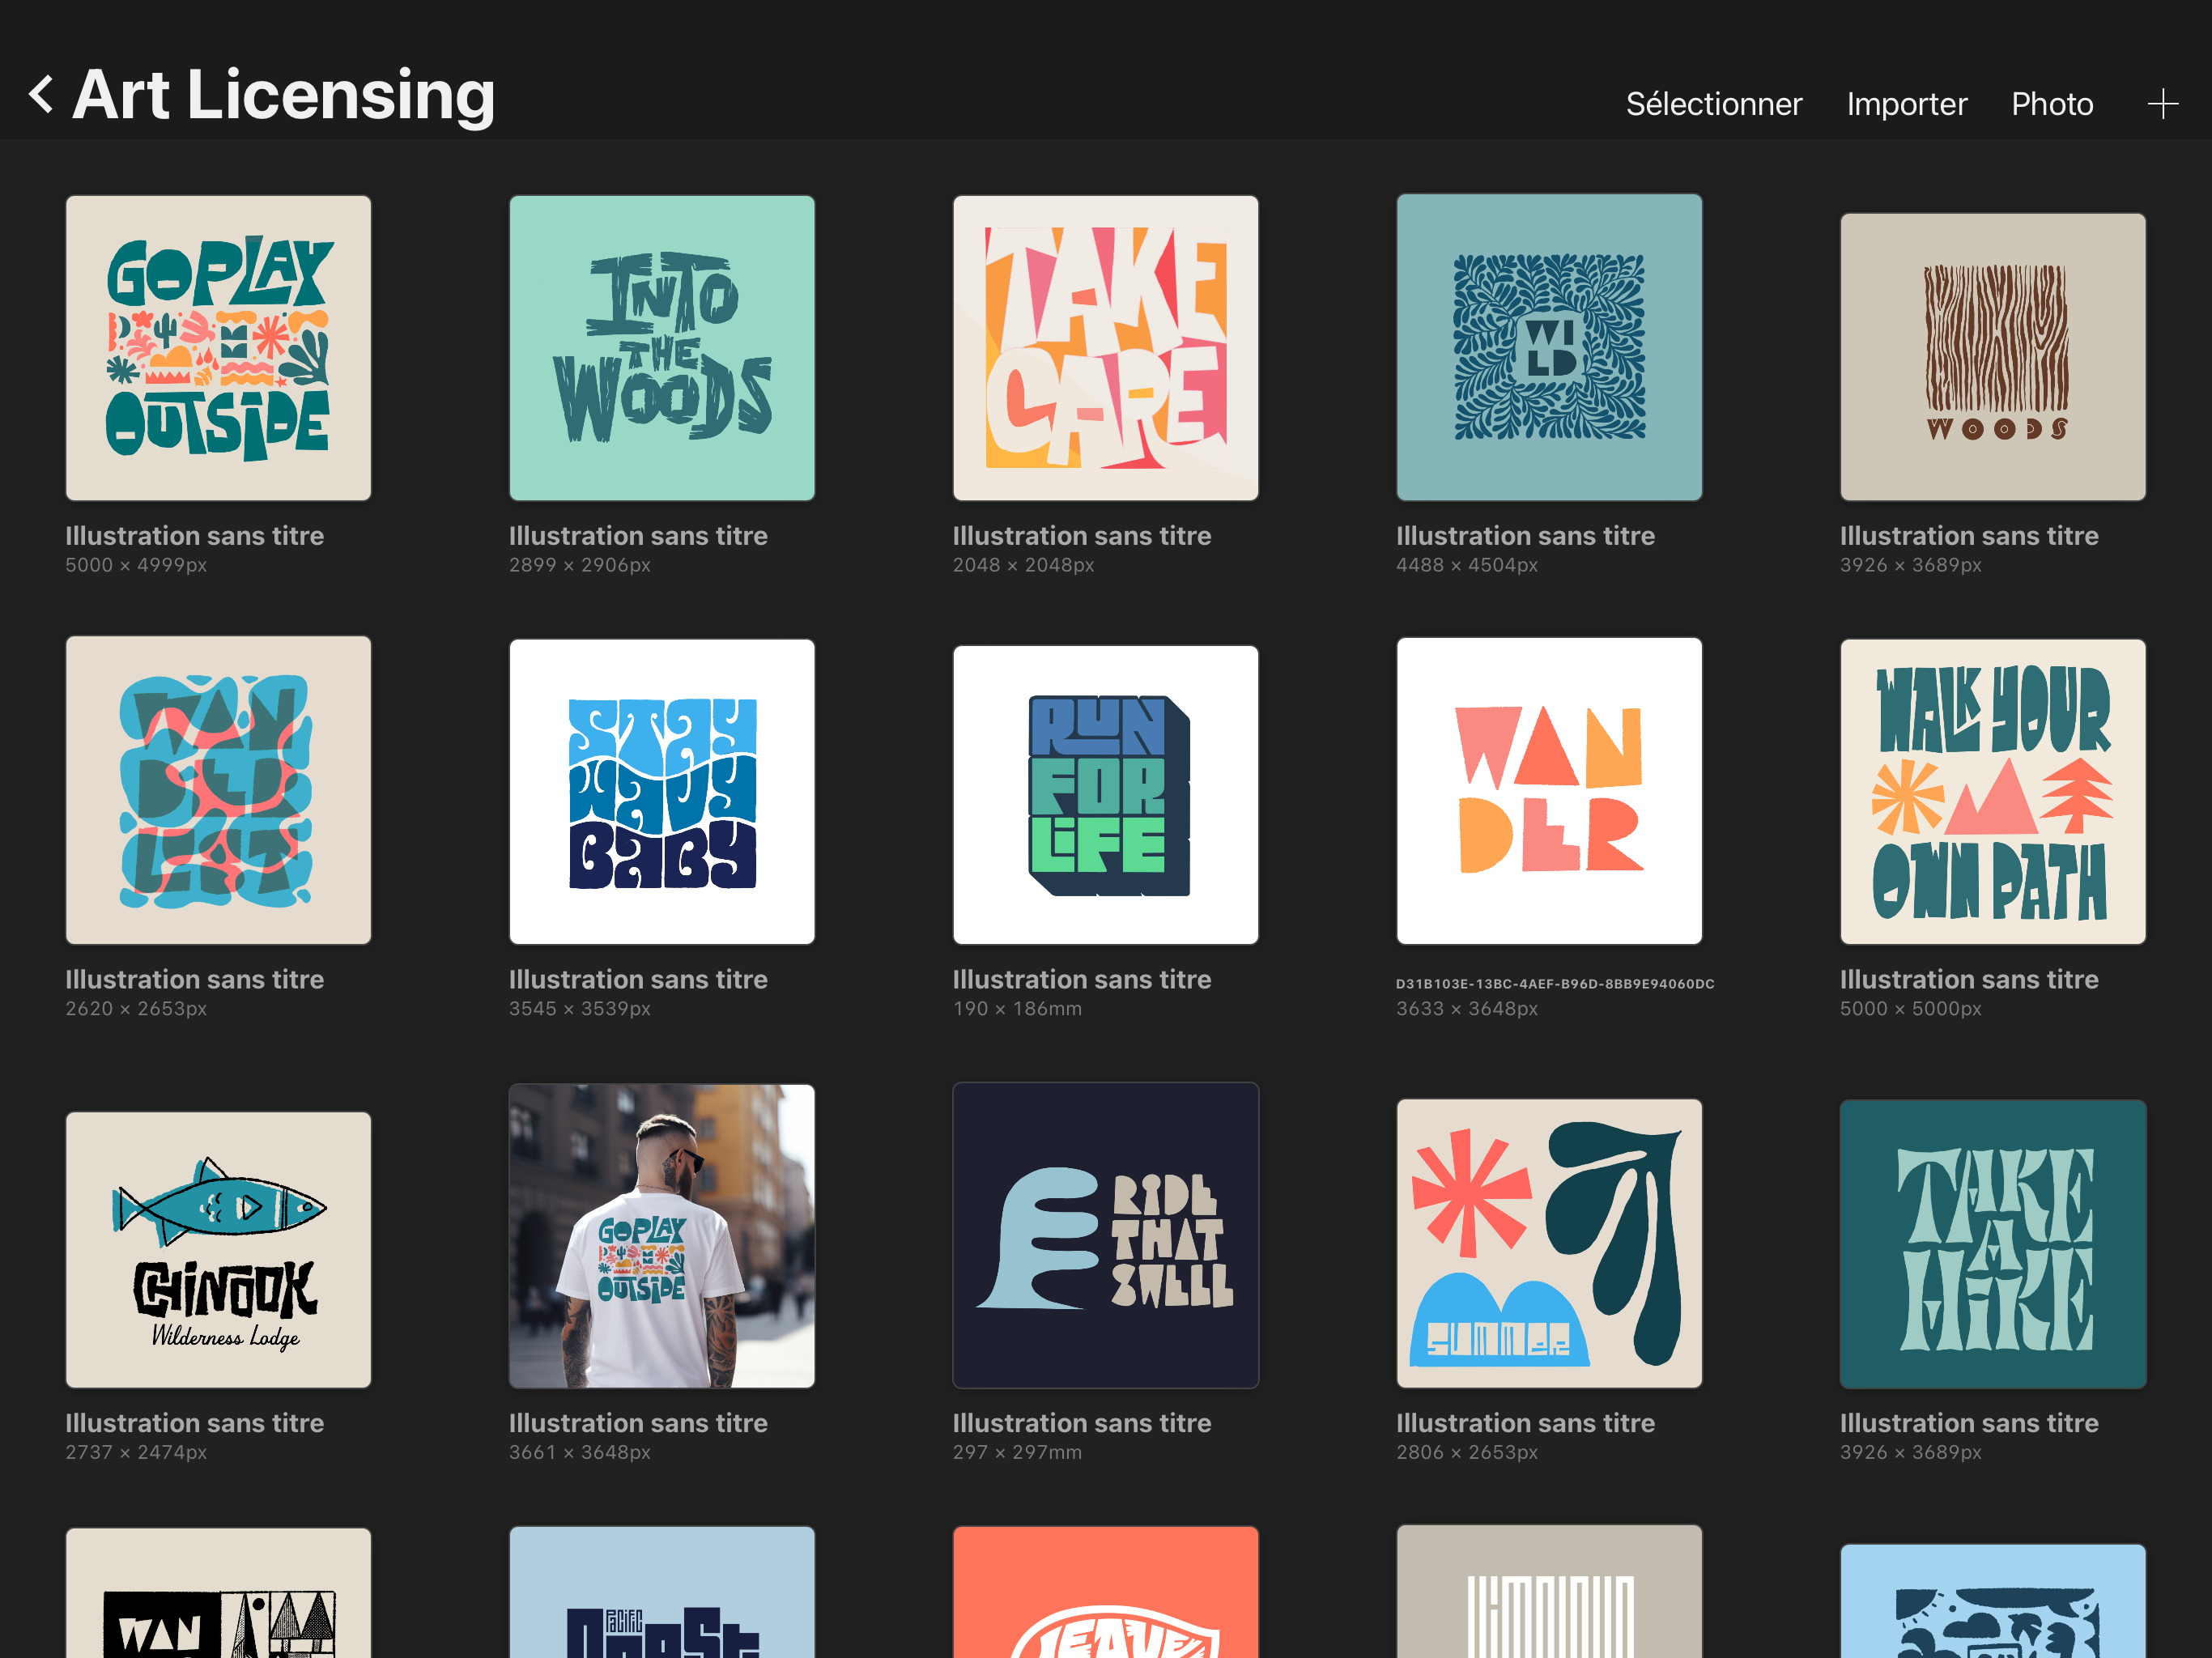Open the black Wan artwork in bottom row
2212x1658 pixels.
point(218,1593)
